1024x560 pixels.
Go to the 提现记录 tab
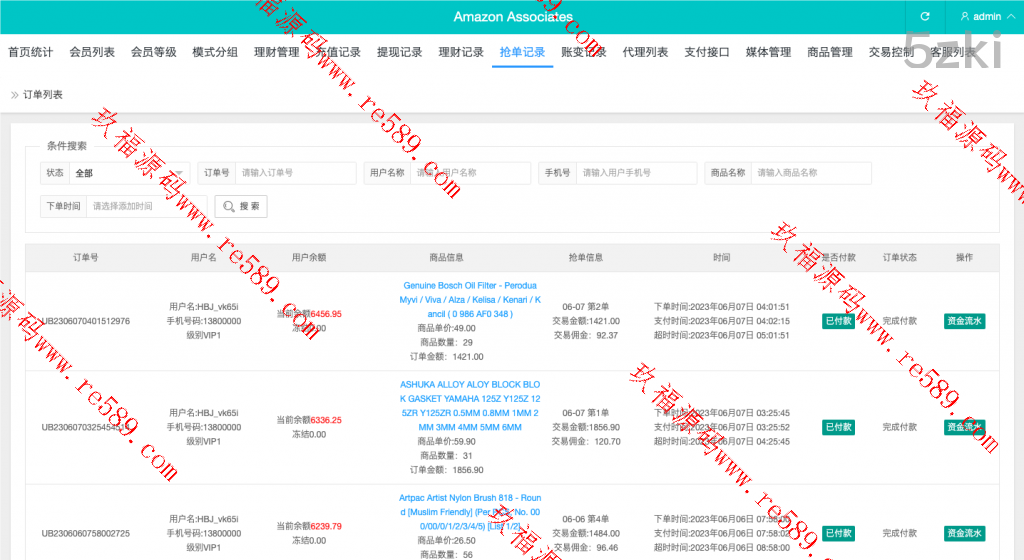point(399,52)
